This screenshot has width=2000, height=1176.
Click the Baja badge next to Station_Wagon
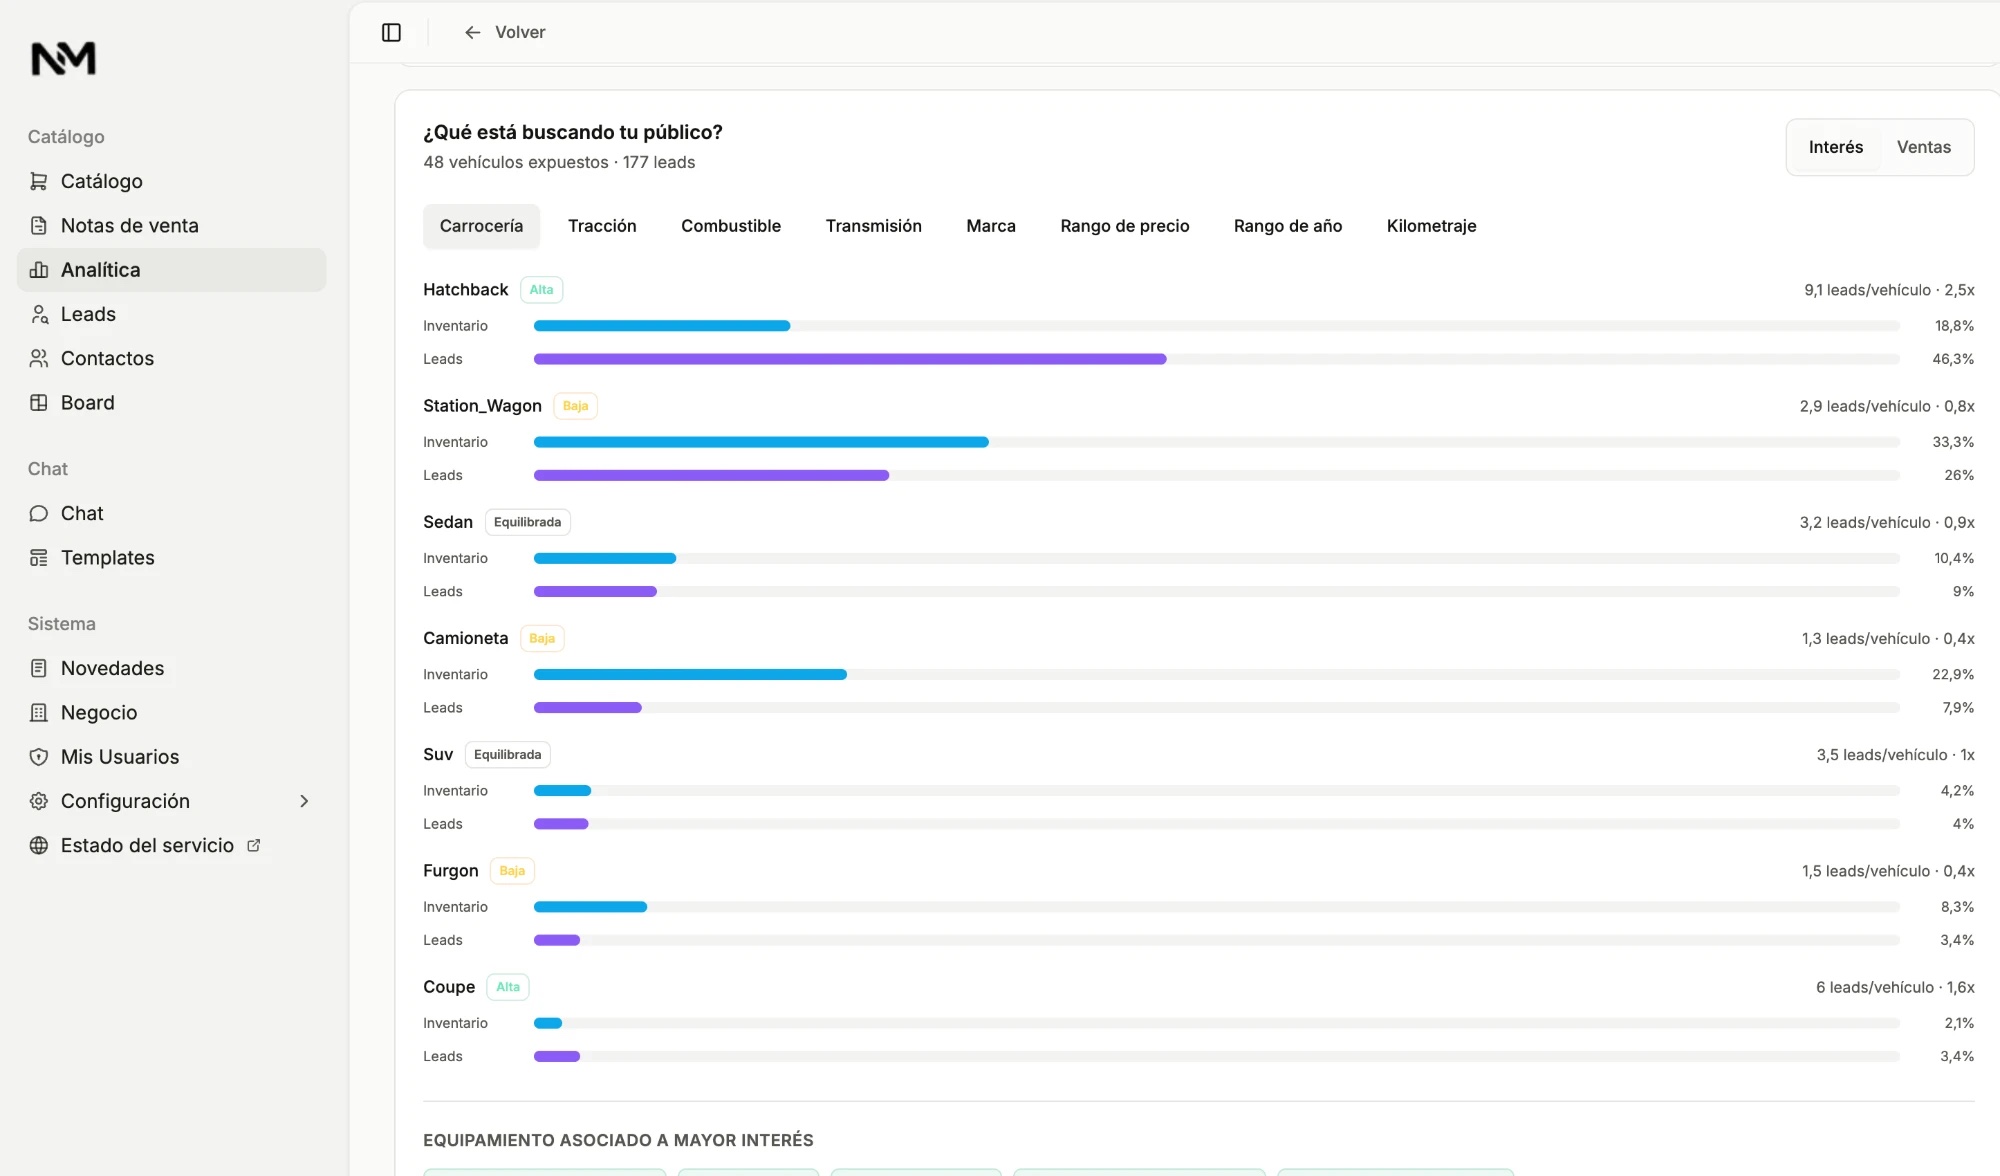point(575,406)
